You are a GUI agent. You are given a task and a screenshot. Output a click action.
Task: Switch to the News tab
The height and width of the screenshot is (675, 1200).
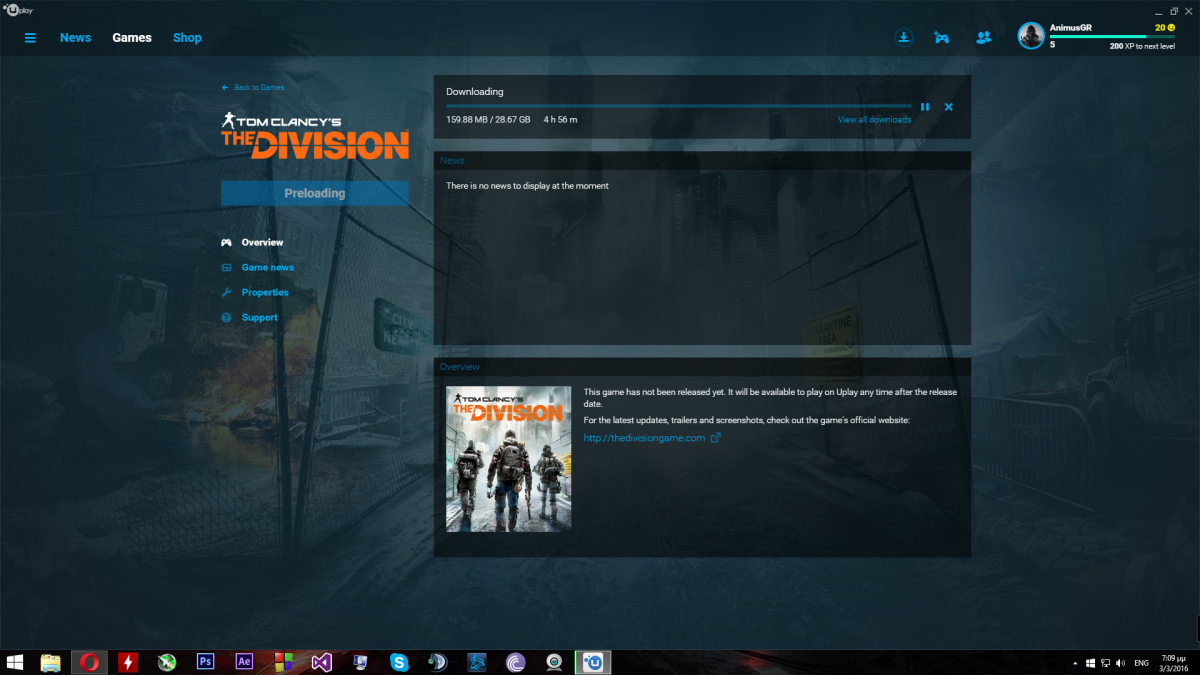(x=75, y=38)
